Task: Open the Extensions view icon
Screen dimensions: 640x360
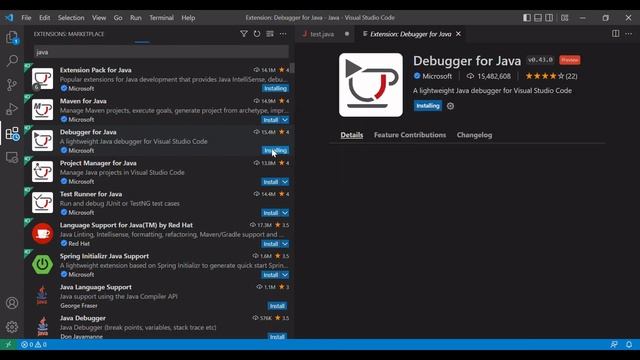Action: [x=12, y=133]
